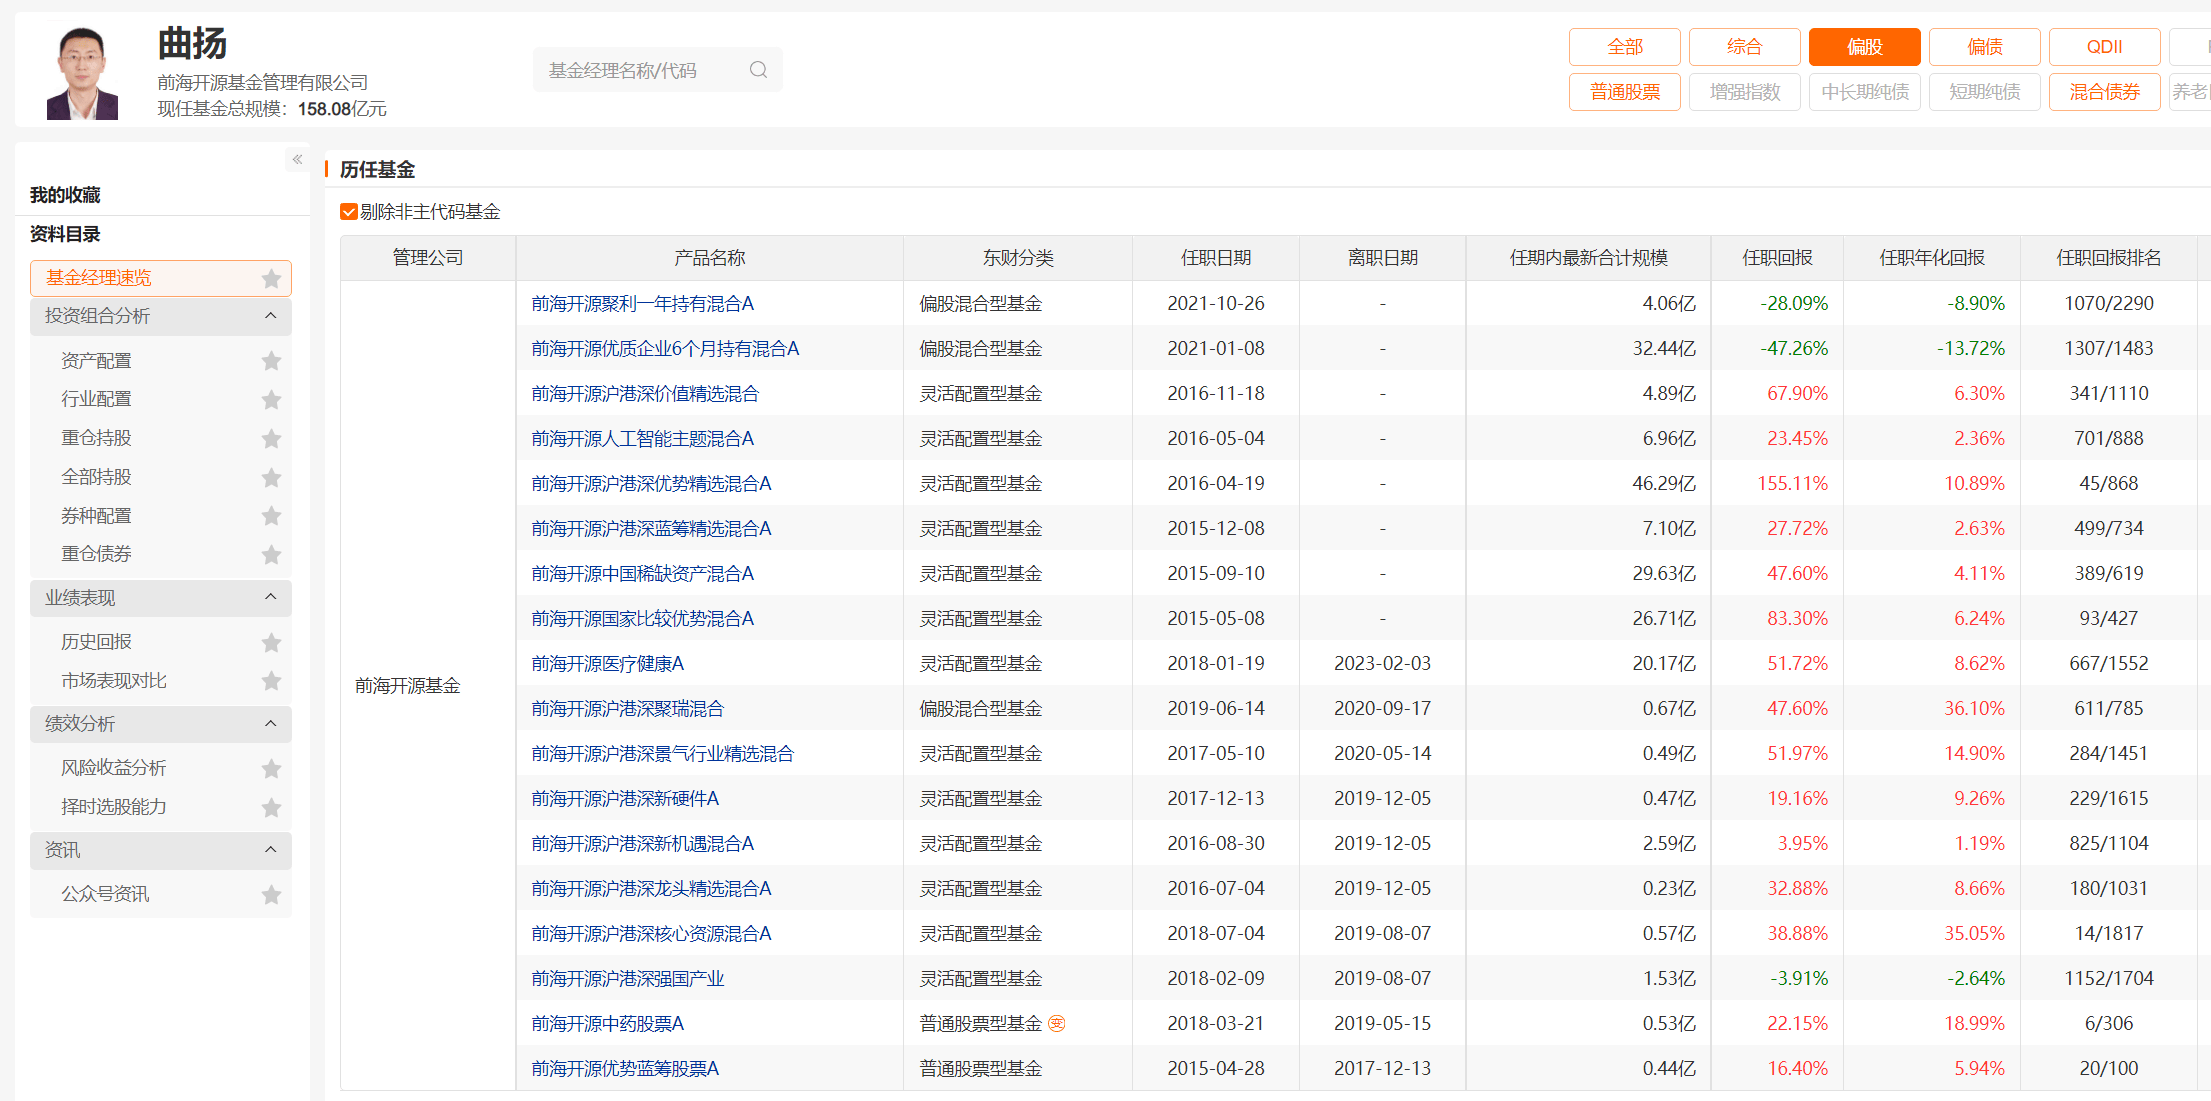Click the fund manager portrait photo
The image size is (2211, 1101).
(x=82, y=72)
